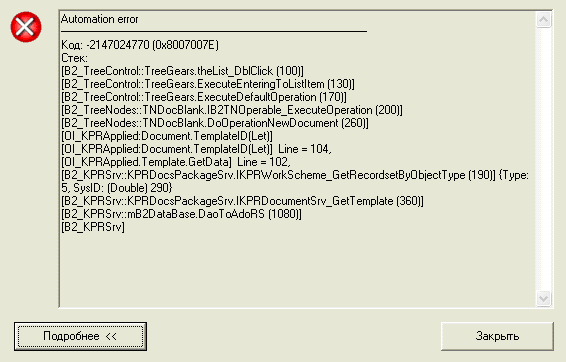Collapse details with Подробнее << button
The image size is (566, 362).
click(x=80, y=336)
